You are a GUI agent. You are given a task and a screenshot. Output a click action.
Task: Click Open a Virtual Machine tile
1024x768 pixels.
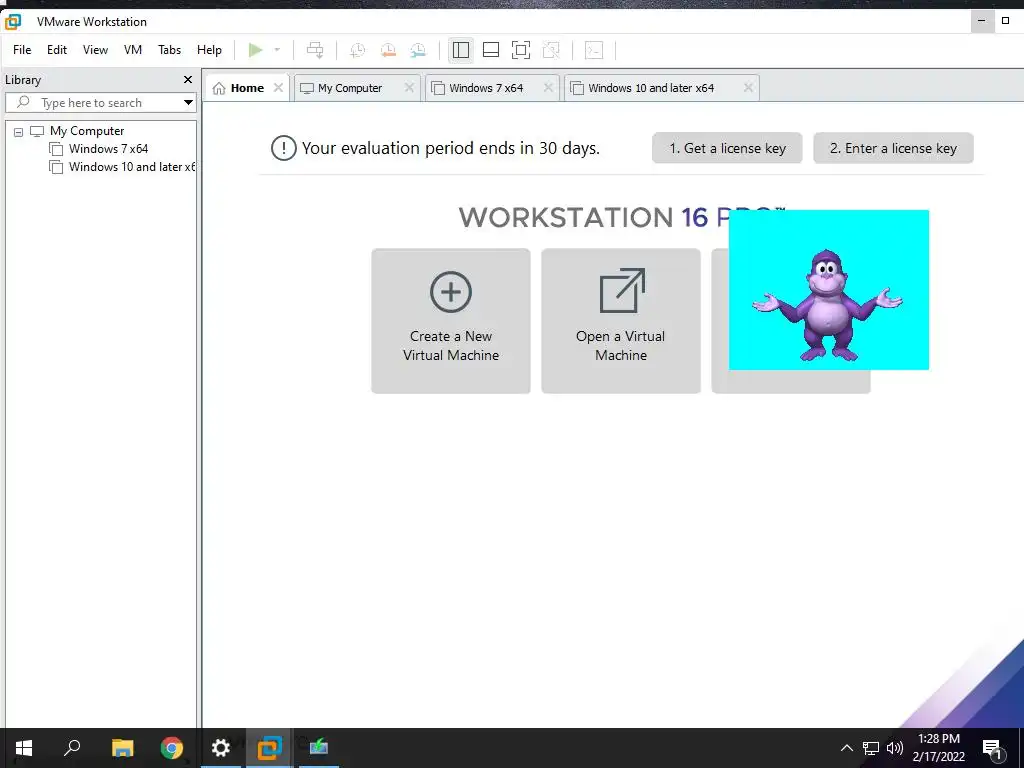pos(621,321)
